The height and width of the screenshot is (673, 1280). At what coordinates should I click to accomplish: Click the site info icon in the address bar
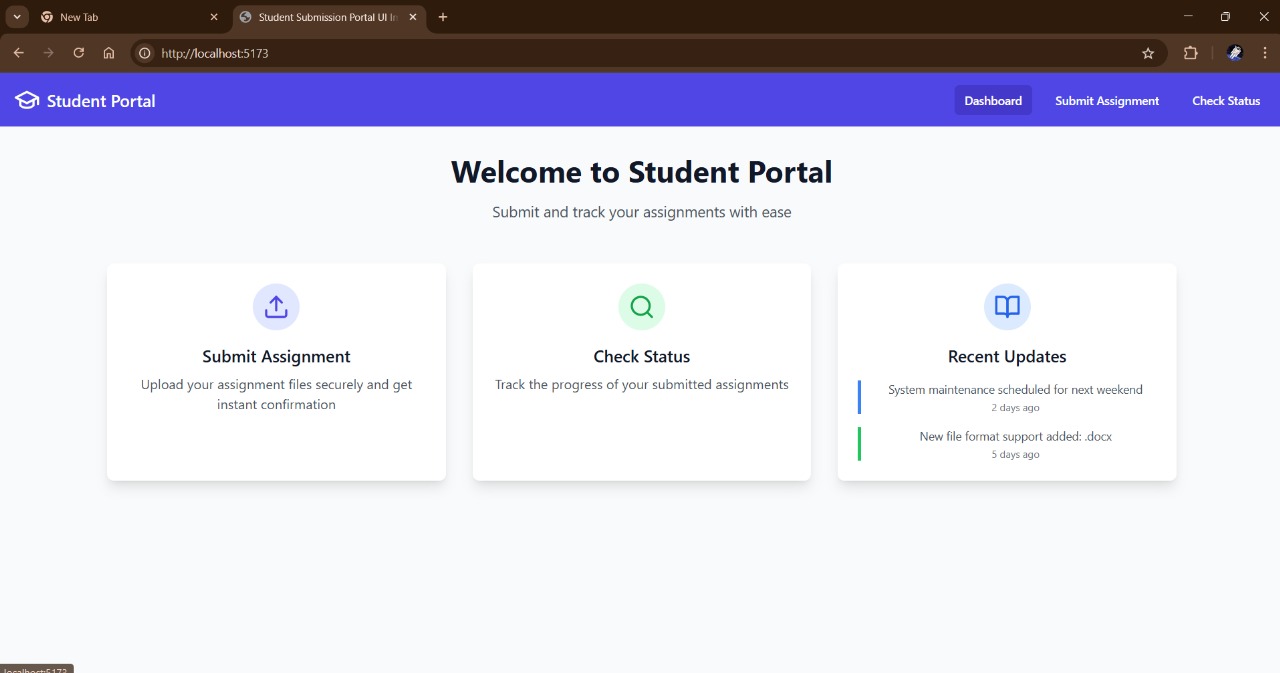(145, 53)
